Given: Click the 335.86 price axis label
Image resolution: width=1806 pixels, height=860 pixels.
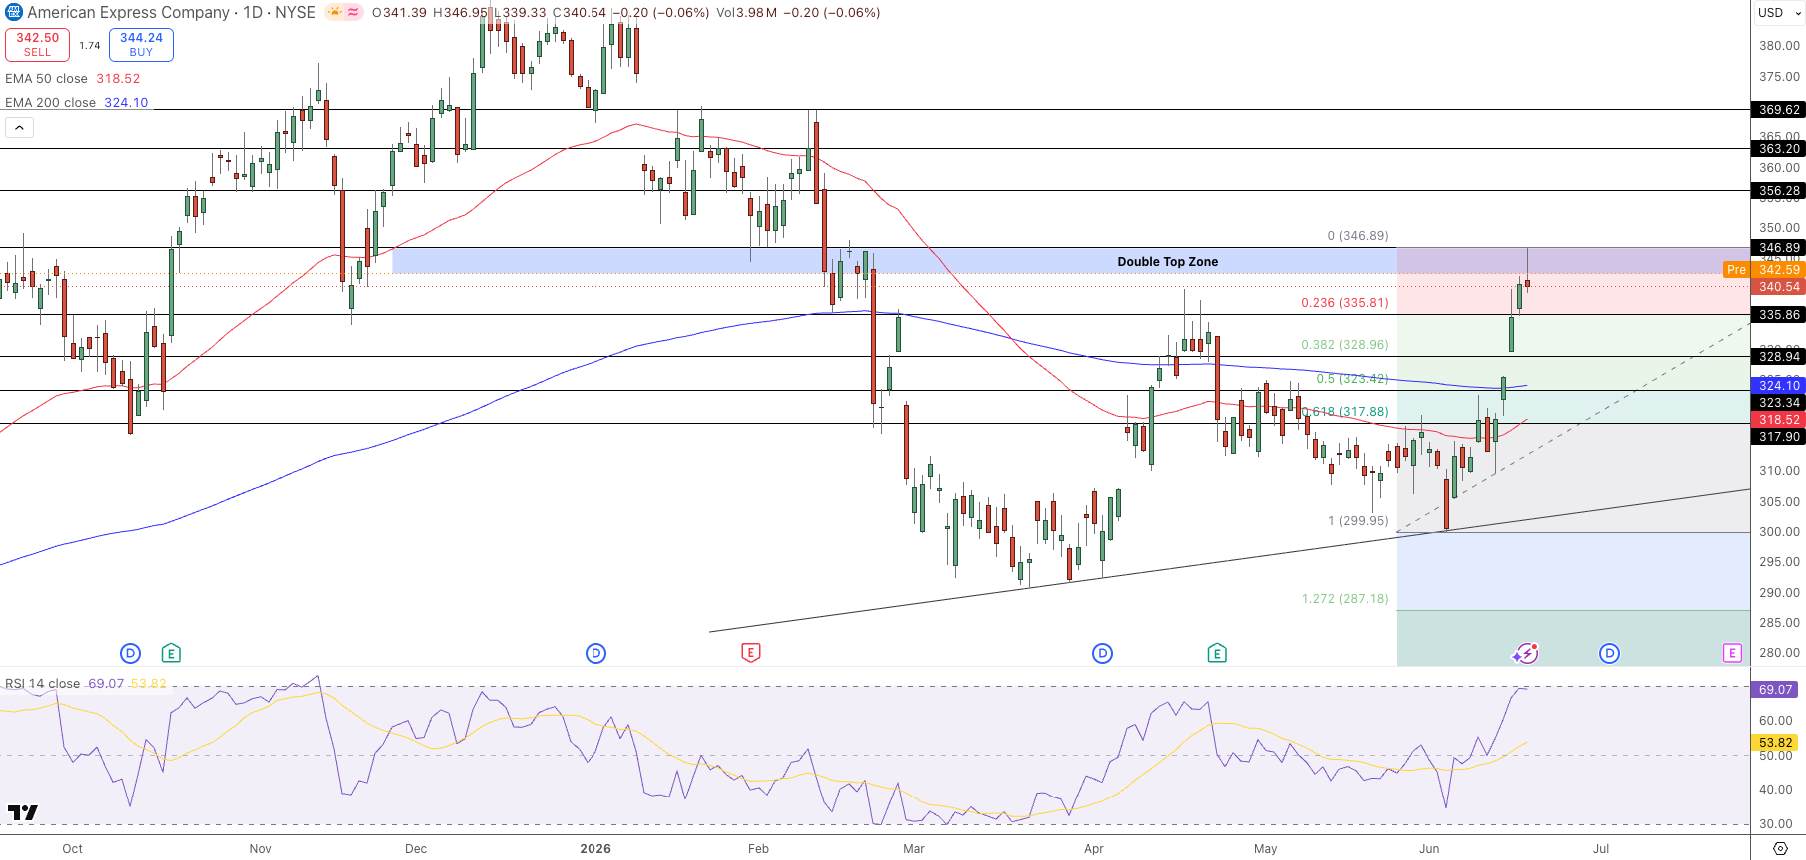Looking at the screenshot, I should point(1778,315).
